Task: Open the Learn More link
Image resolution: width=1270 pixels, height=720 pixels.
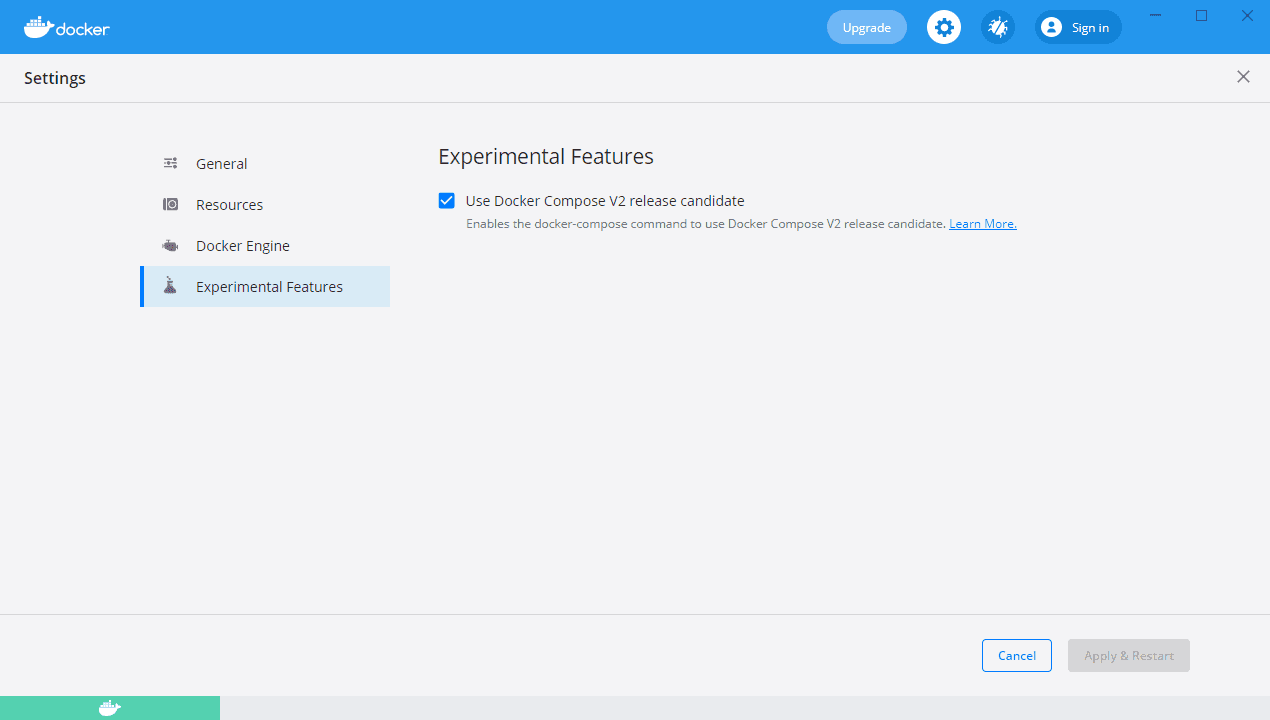Action: pyautogui.click(x=982, y=223)
